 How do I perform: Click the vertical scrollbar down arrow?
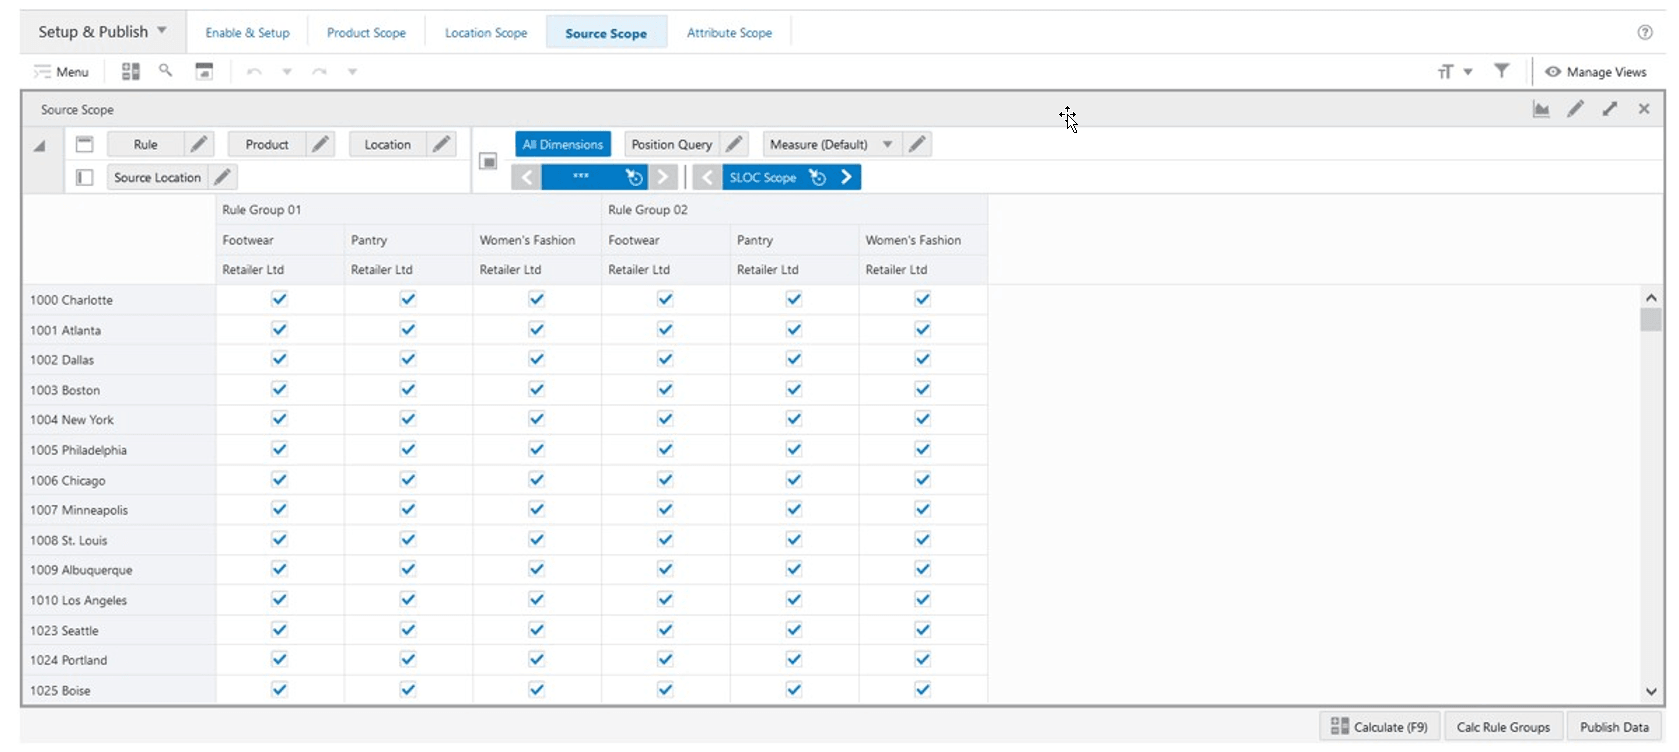coord(1650,691)
